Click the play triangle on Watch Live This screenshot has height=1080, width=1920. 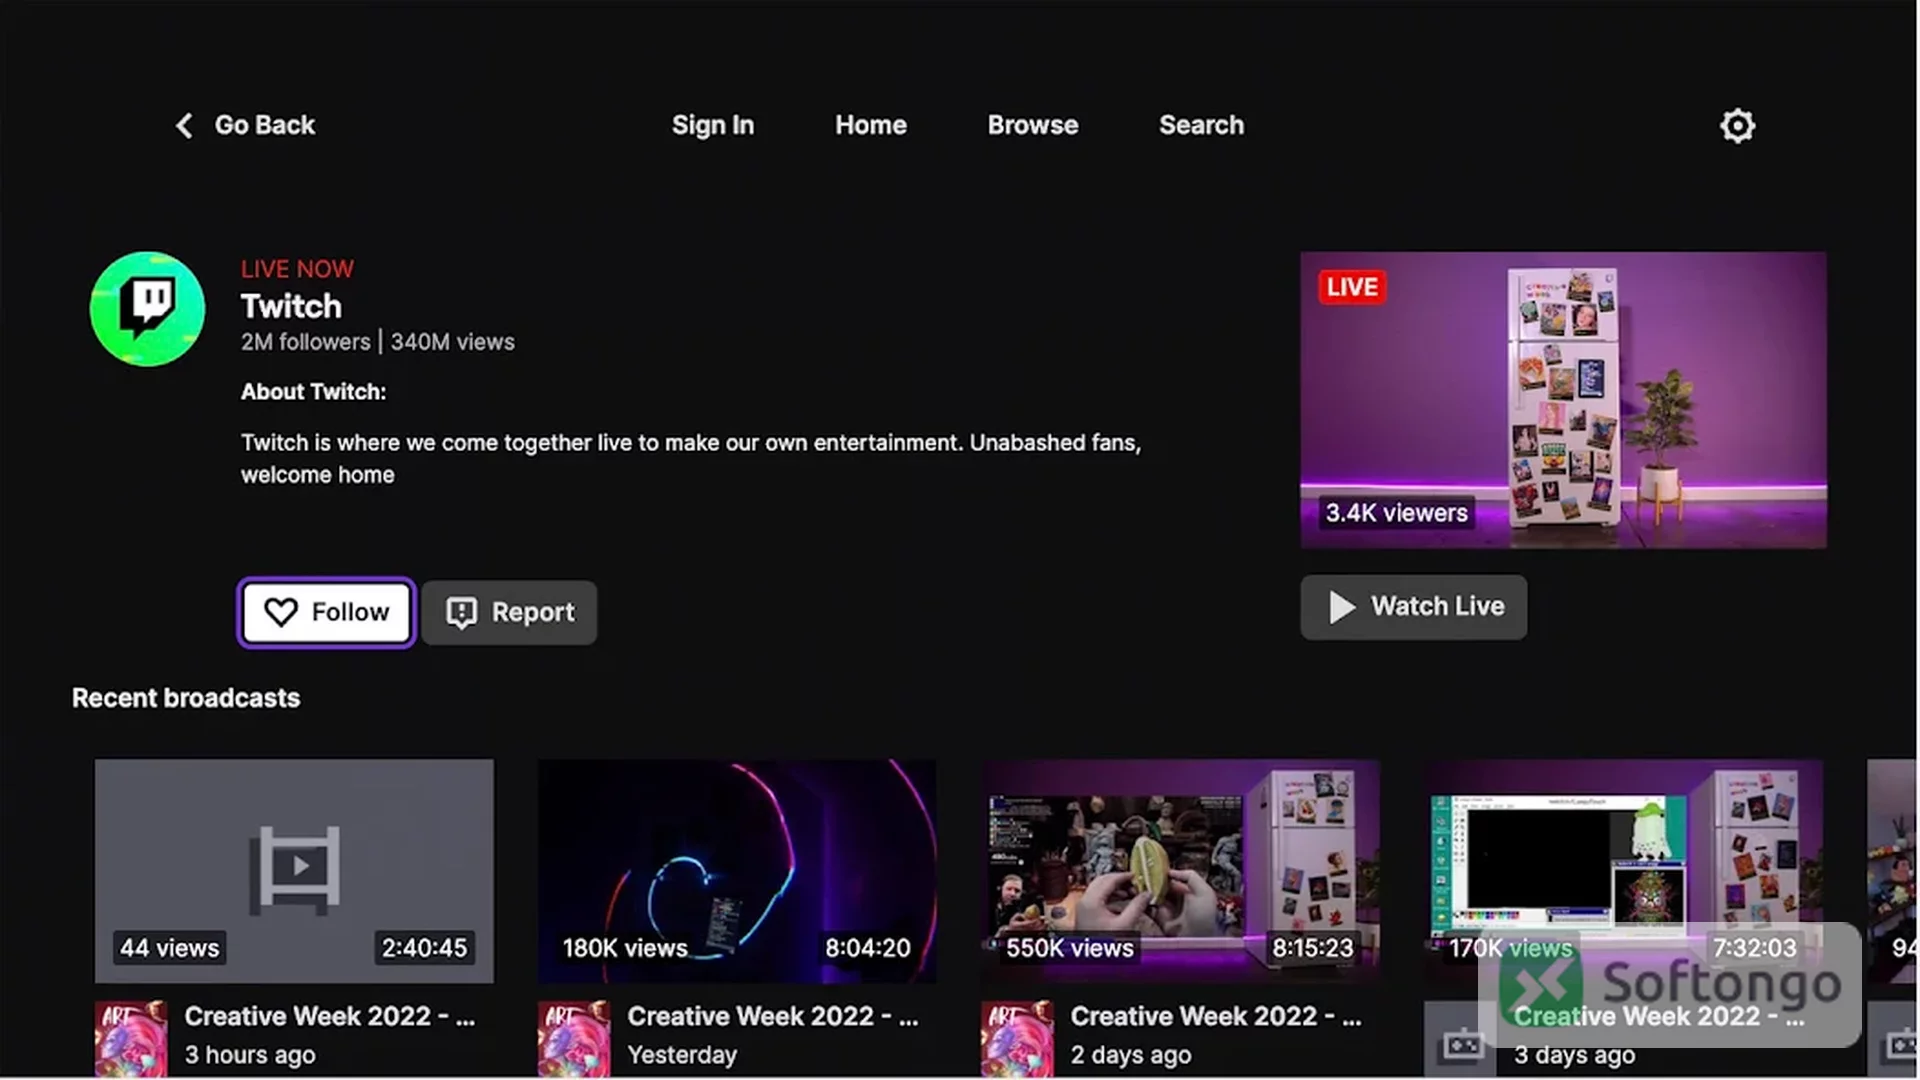click(x=1342, y=607)
